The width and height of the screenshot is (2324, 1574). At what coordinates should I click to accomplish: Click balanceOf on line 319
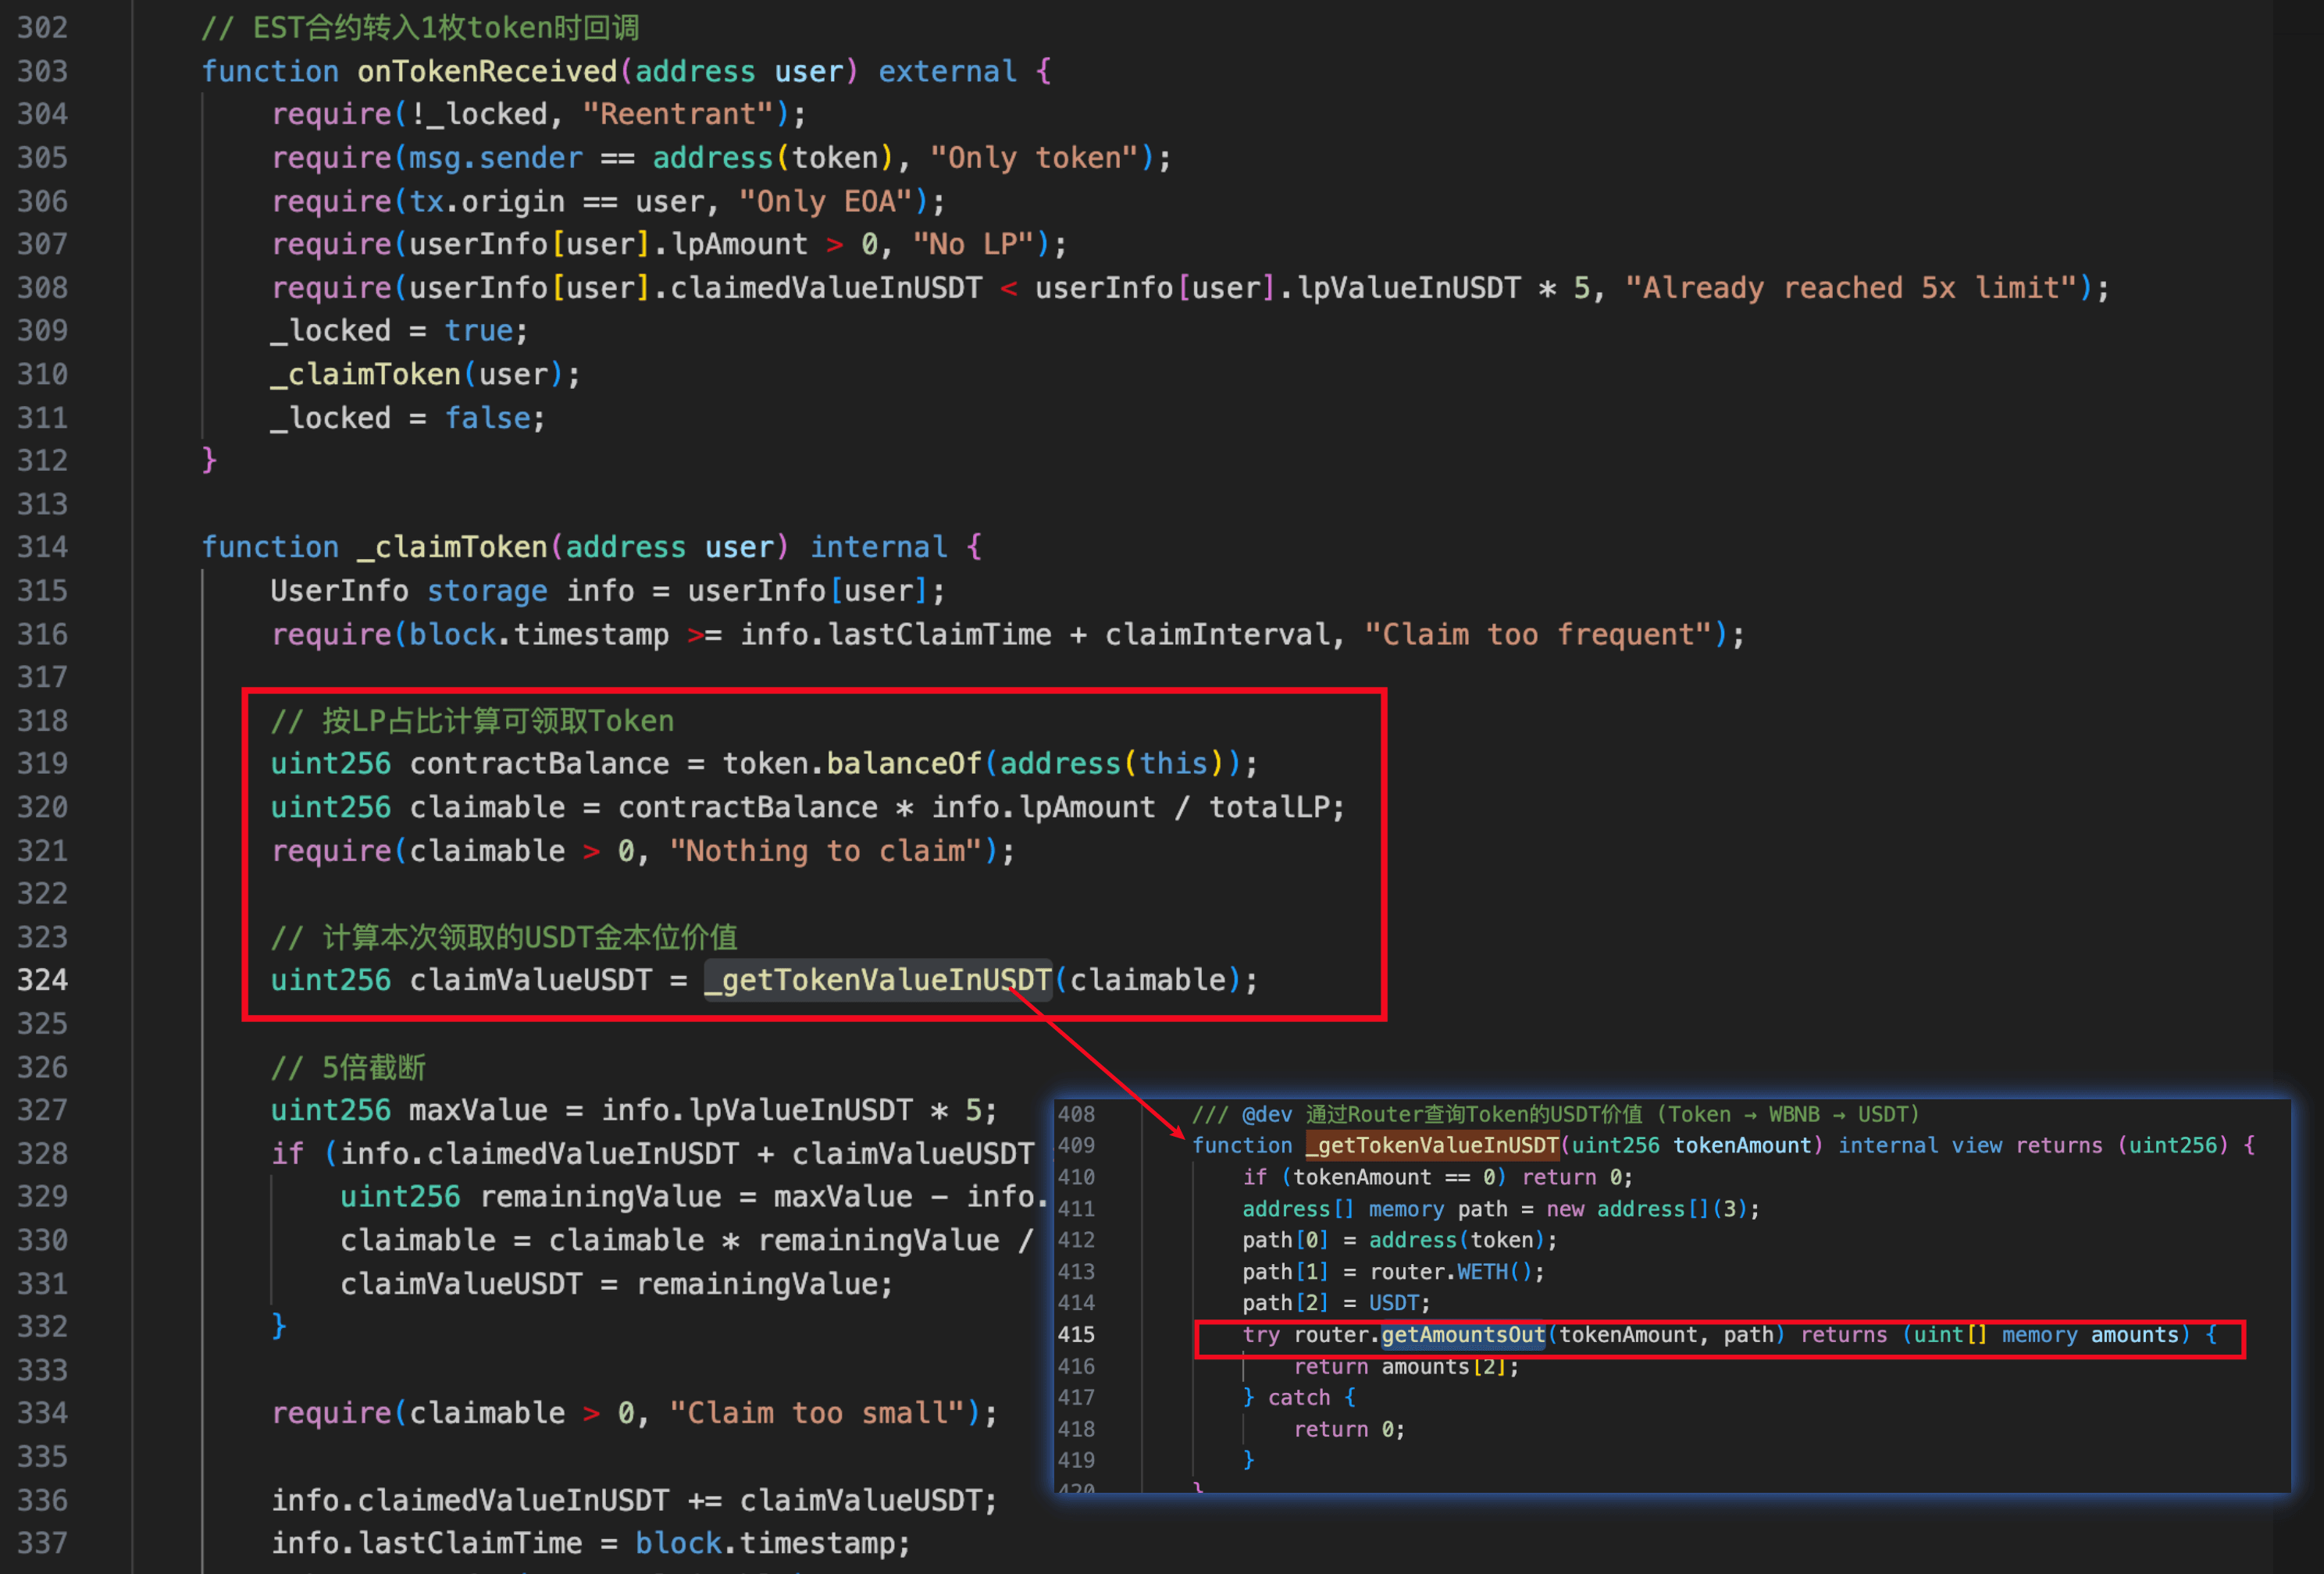point(903,764)
